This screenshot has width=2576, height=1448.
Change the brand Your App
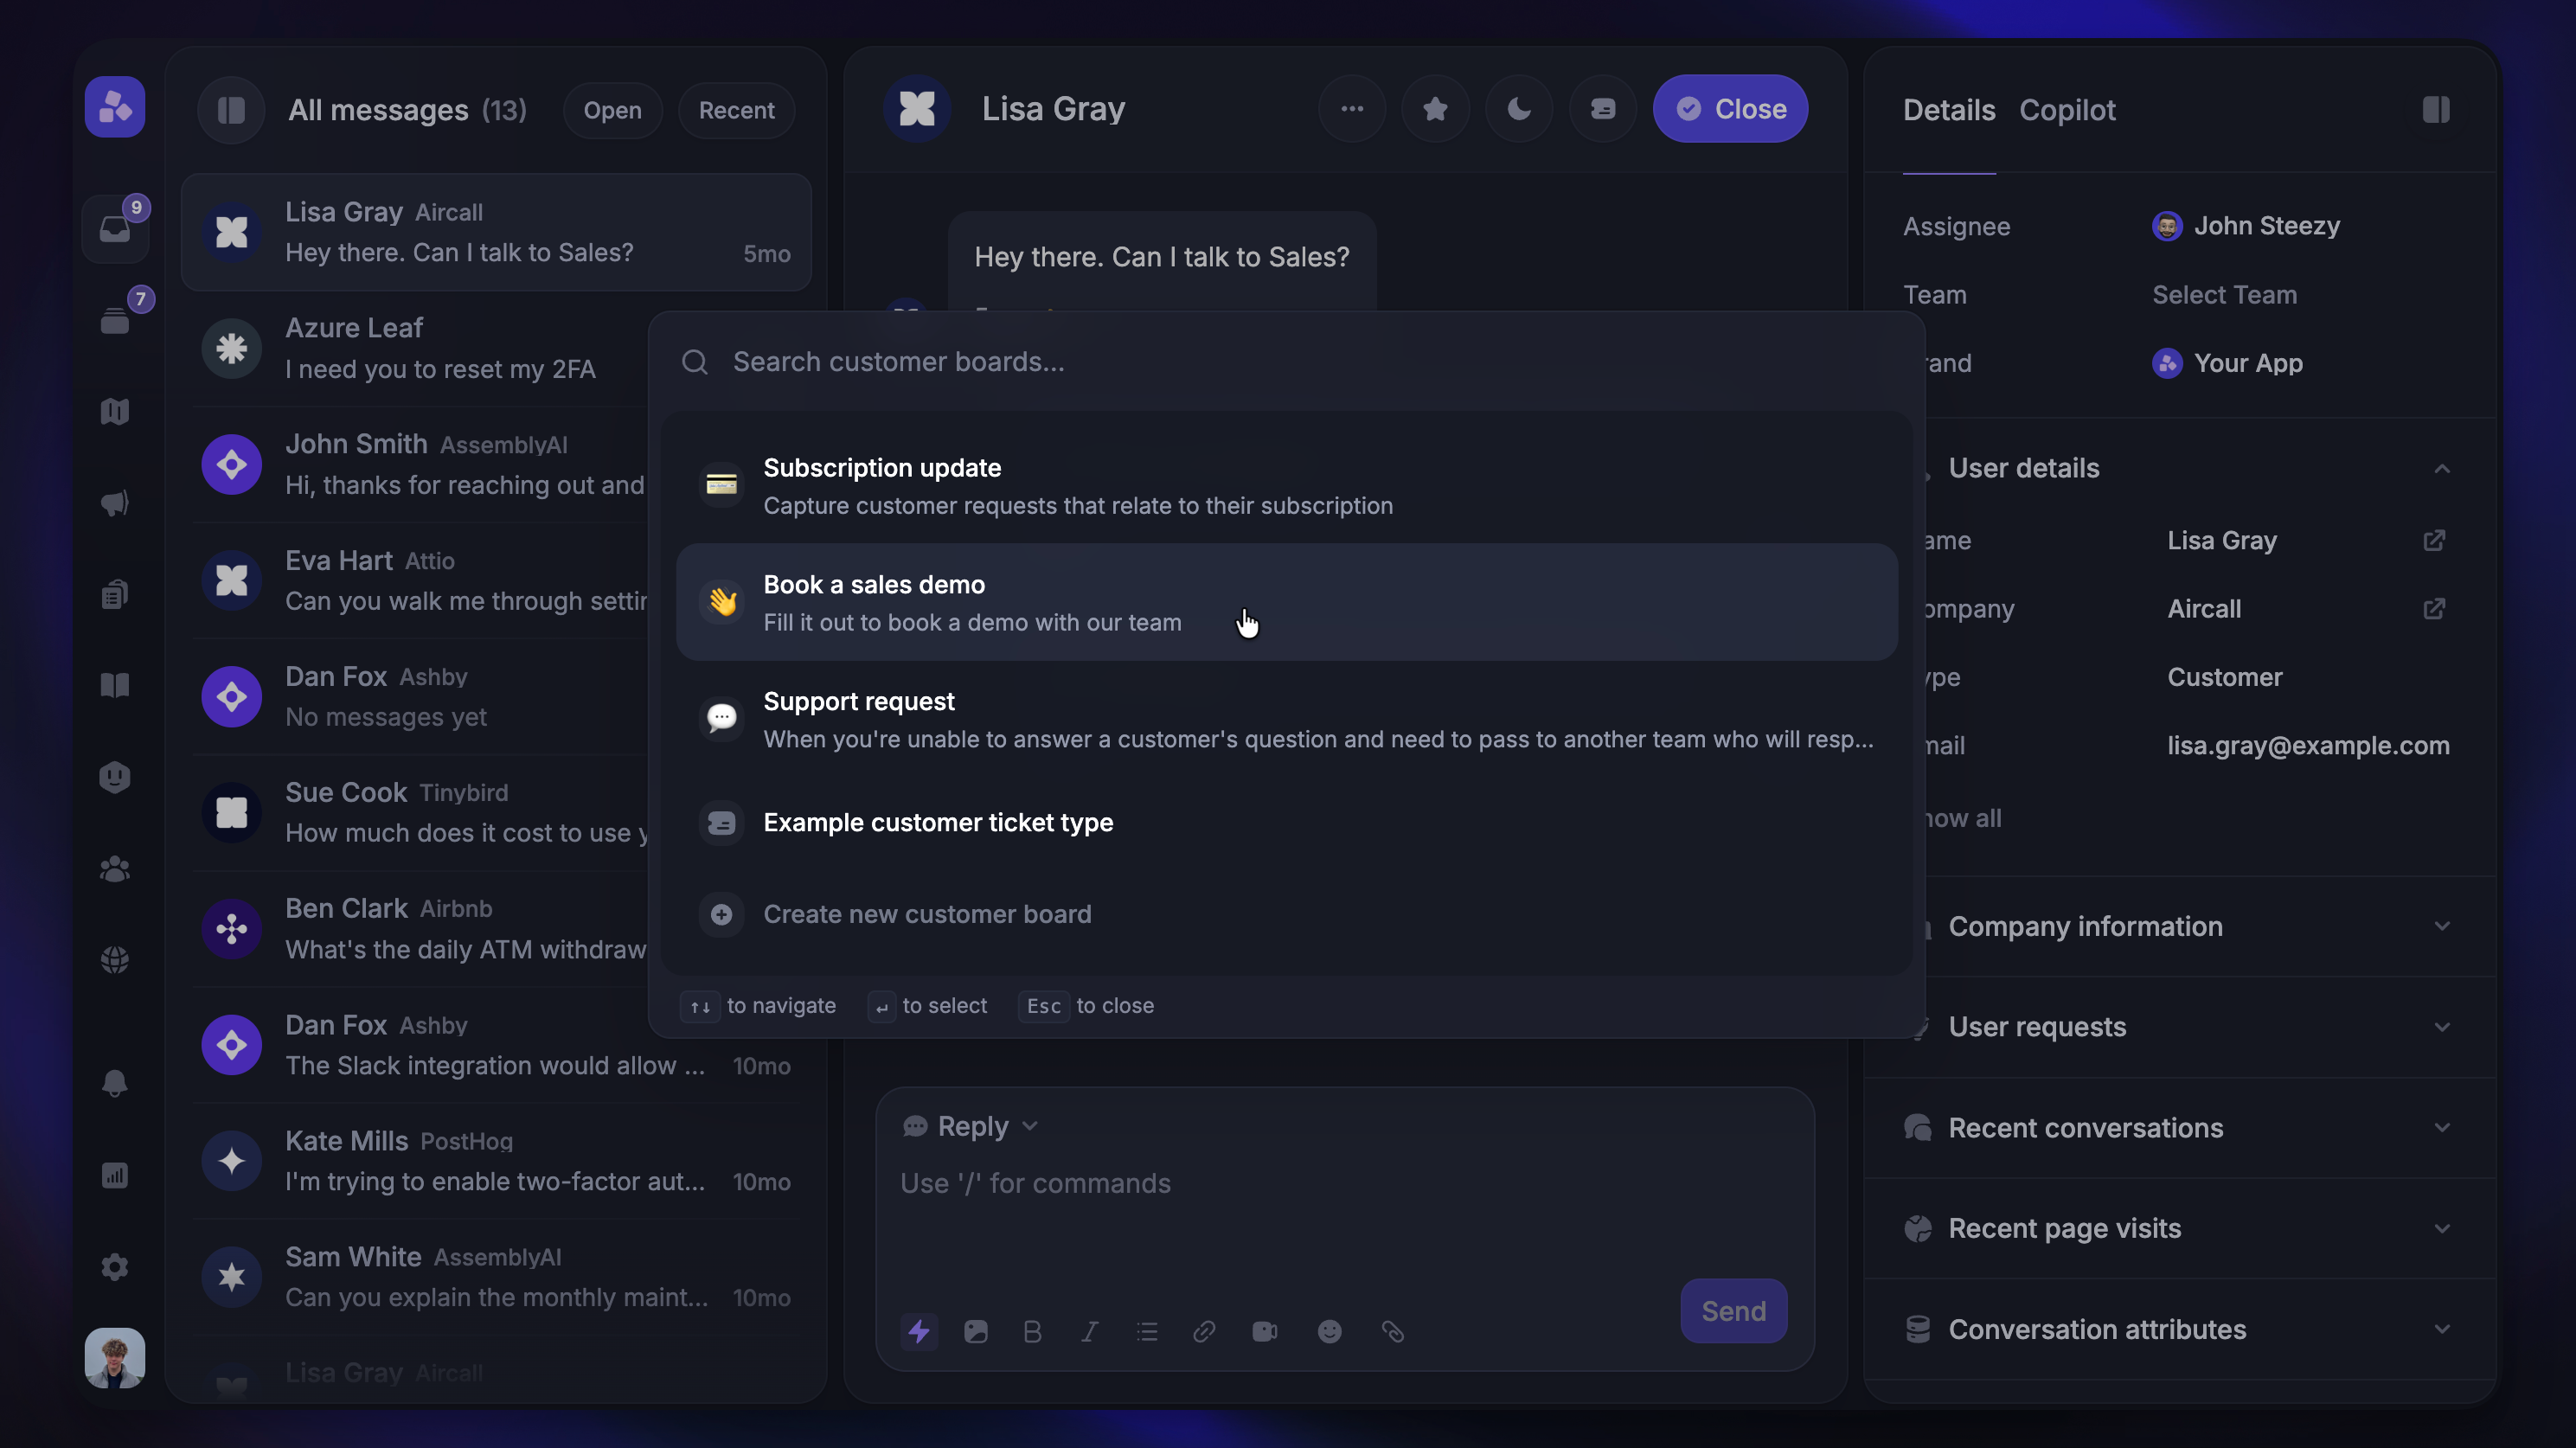2228,363
